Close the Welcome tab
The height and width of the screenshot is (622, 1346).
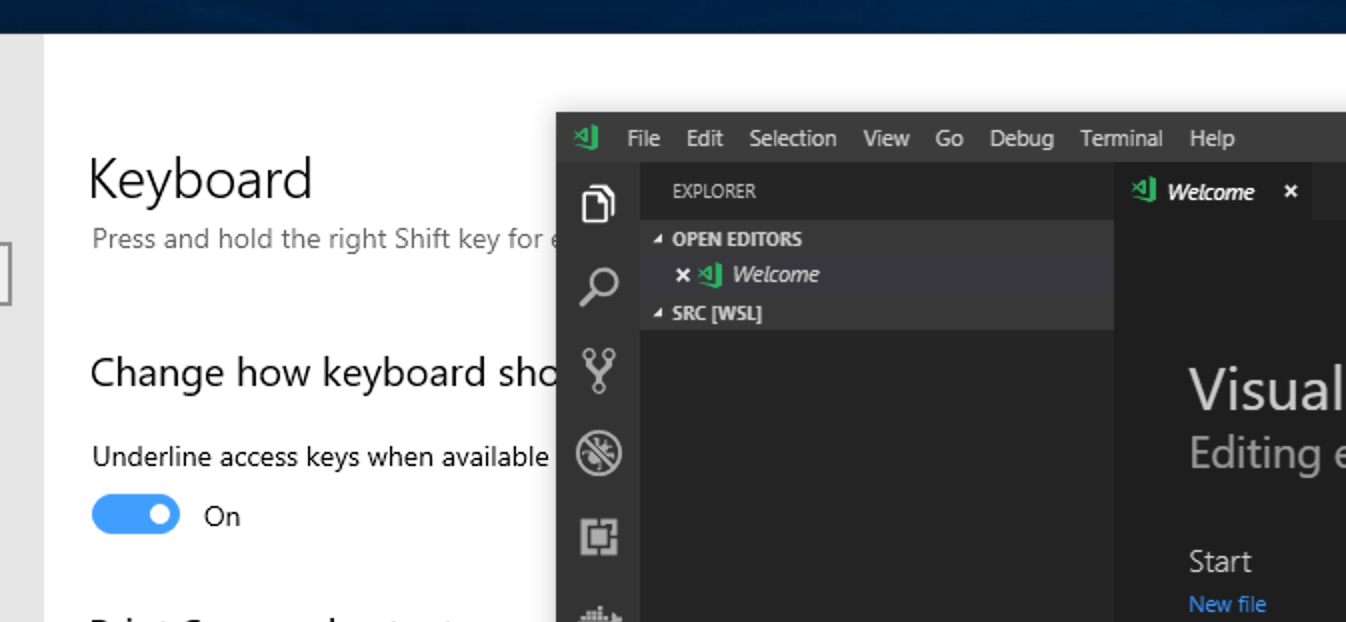click(1290, 192)
